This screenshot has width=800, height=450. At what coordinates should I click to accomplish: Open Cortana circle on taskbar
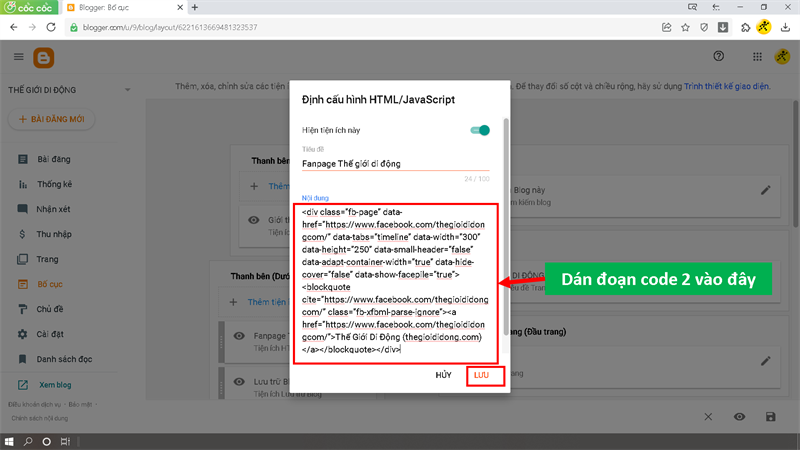46,441
